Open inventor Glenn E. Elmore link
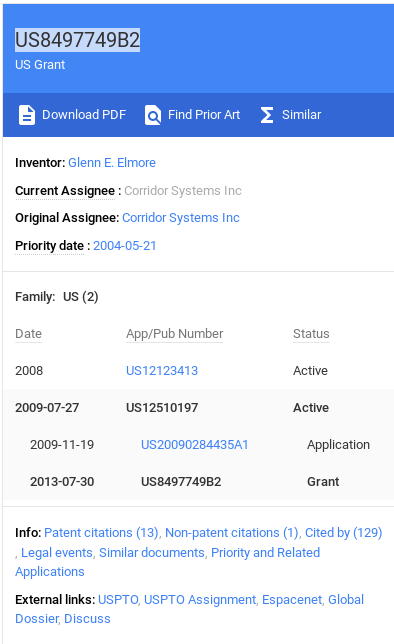 pyautogui.click(x=112, y=163)
